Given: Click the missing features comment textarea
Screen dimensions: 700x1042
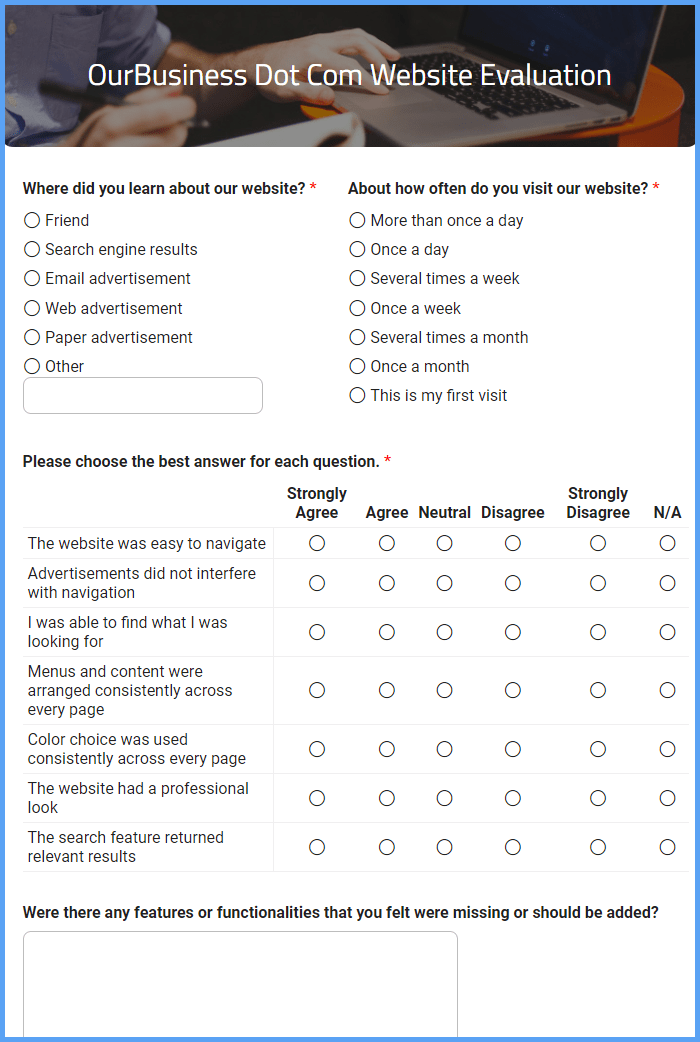Looking at the screenshot, I should click(240, 985).
